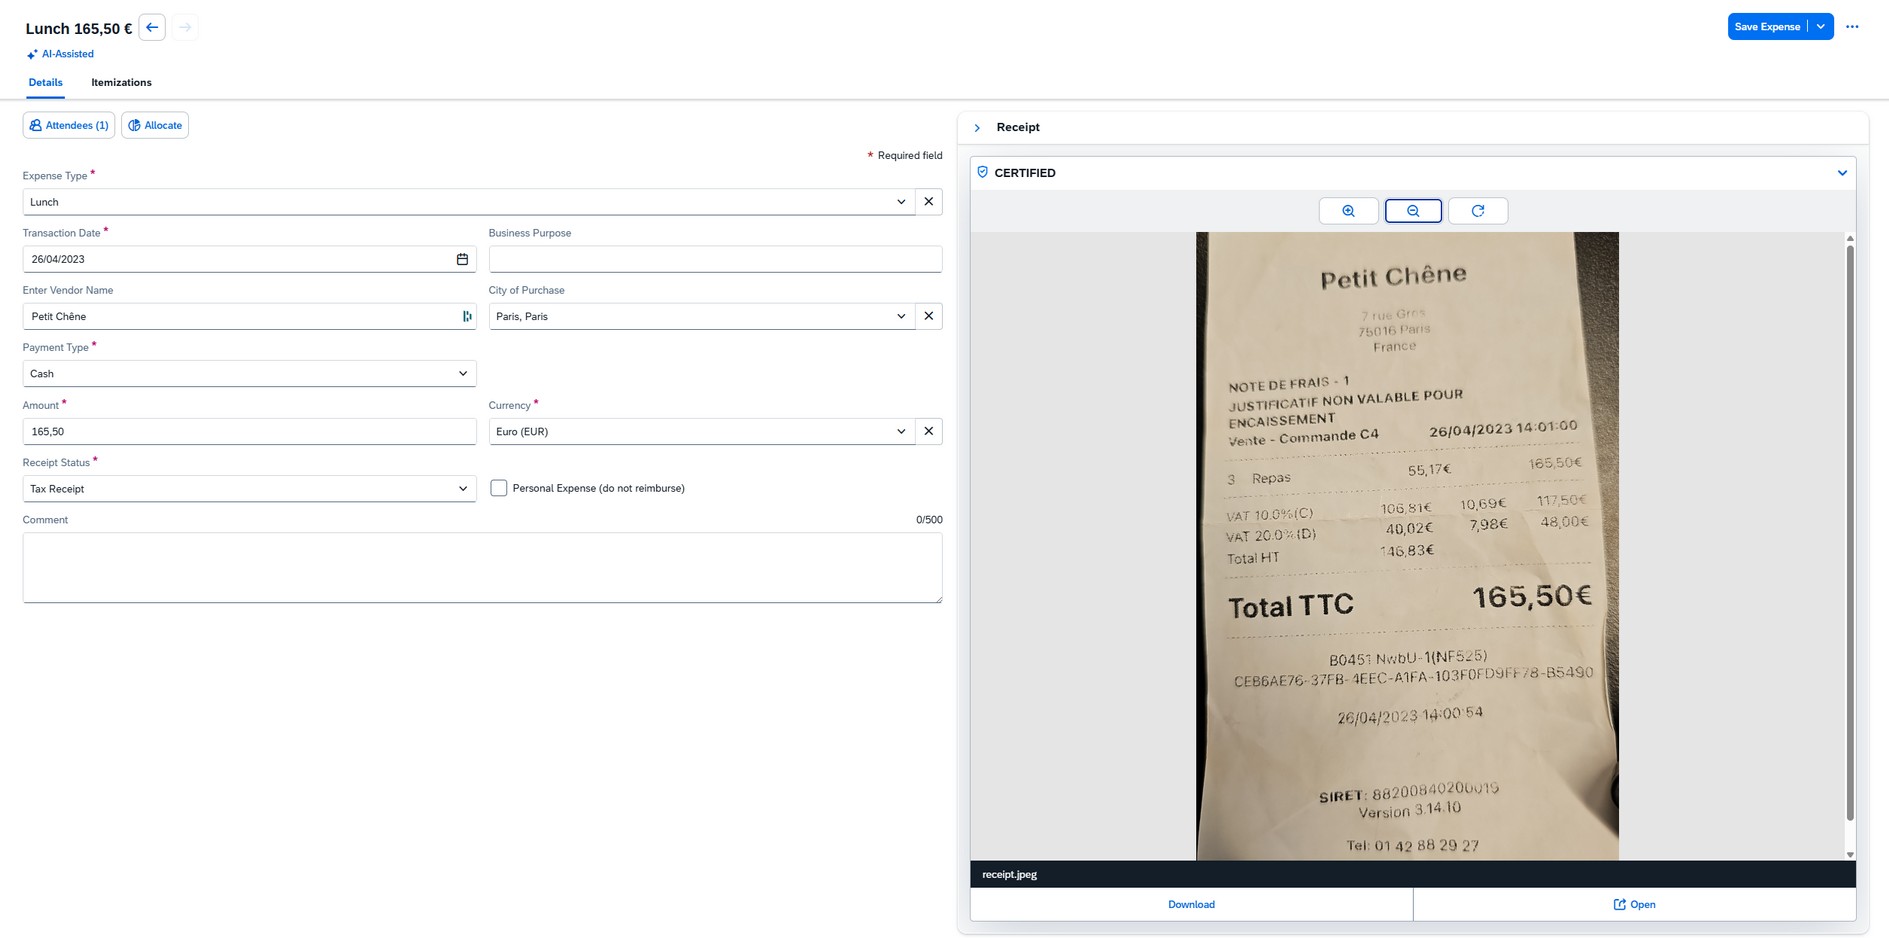Click the vendor name lookup icon
This screenshot has width=1889, height=938.
(467, 316)
